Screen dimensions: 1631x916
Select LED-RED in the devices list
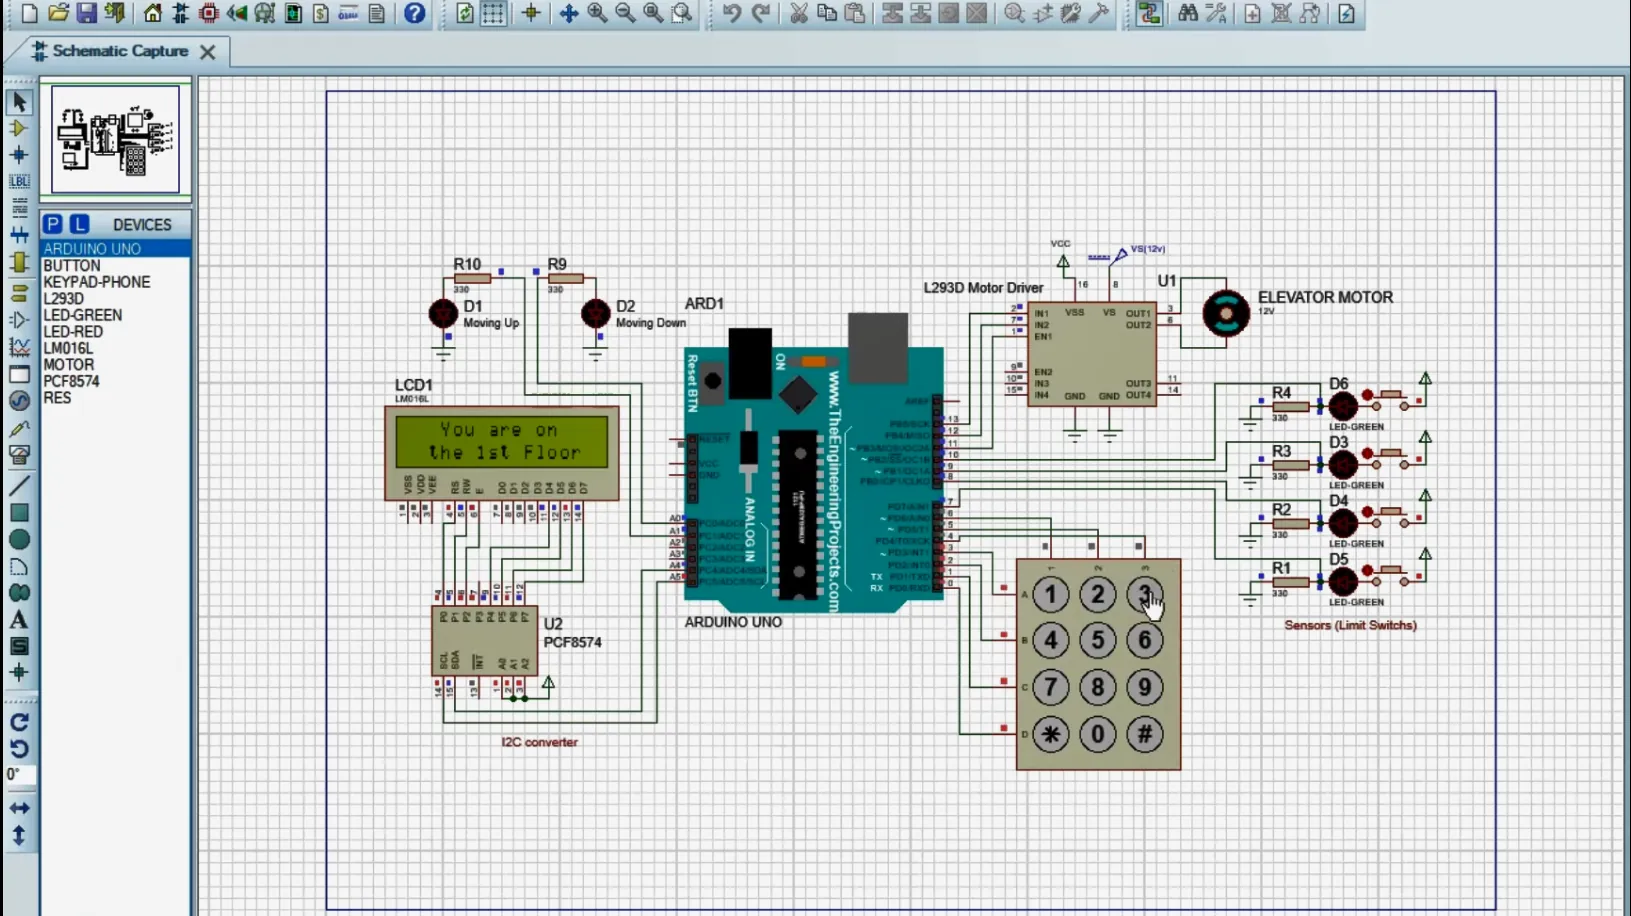coord(115,331)
